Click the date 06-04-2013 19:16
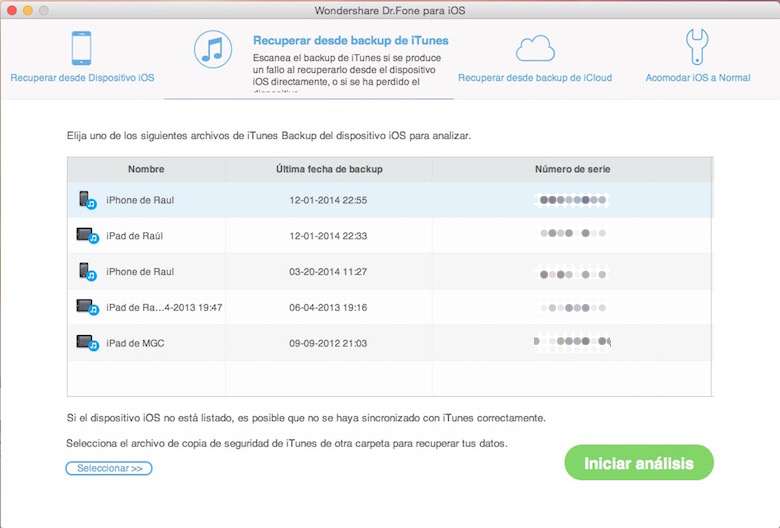The width and height of the screenshot is (780, 528). (328, 308)
